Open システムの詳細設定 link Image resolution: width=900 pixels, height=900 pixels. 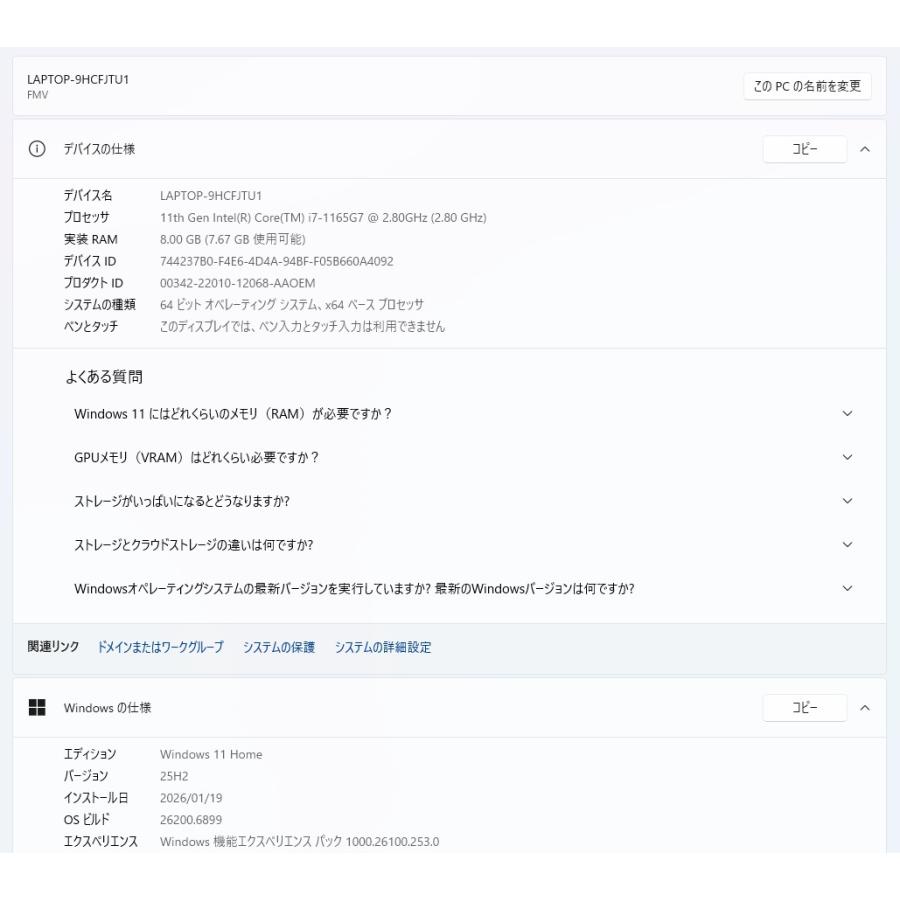click(x=383, y=647)
